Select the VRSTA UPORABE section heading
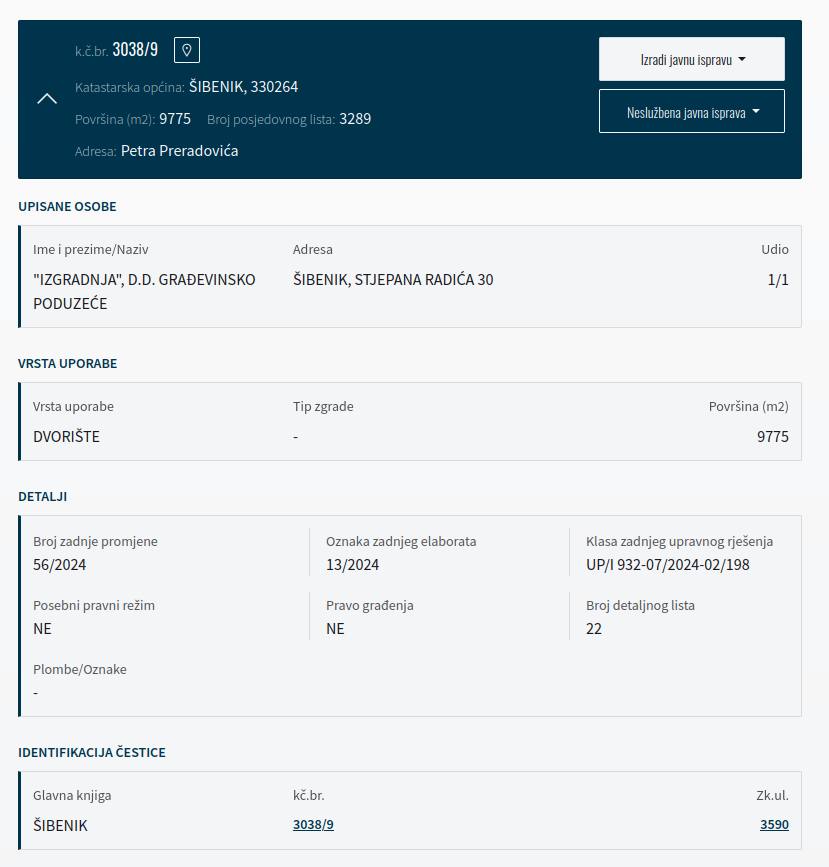 (x=67, y=364)
